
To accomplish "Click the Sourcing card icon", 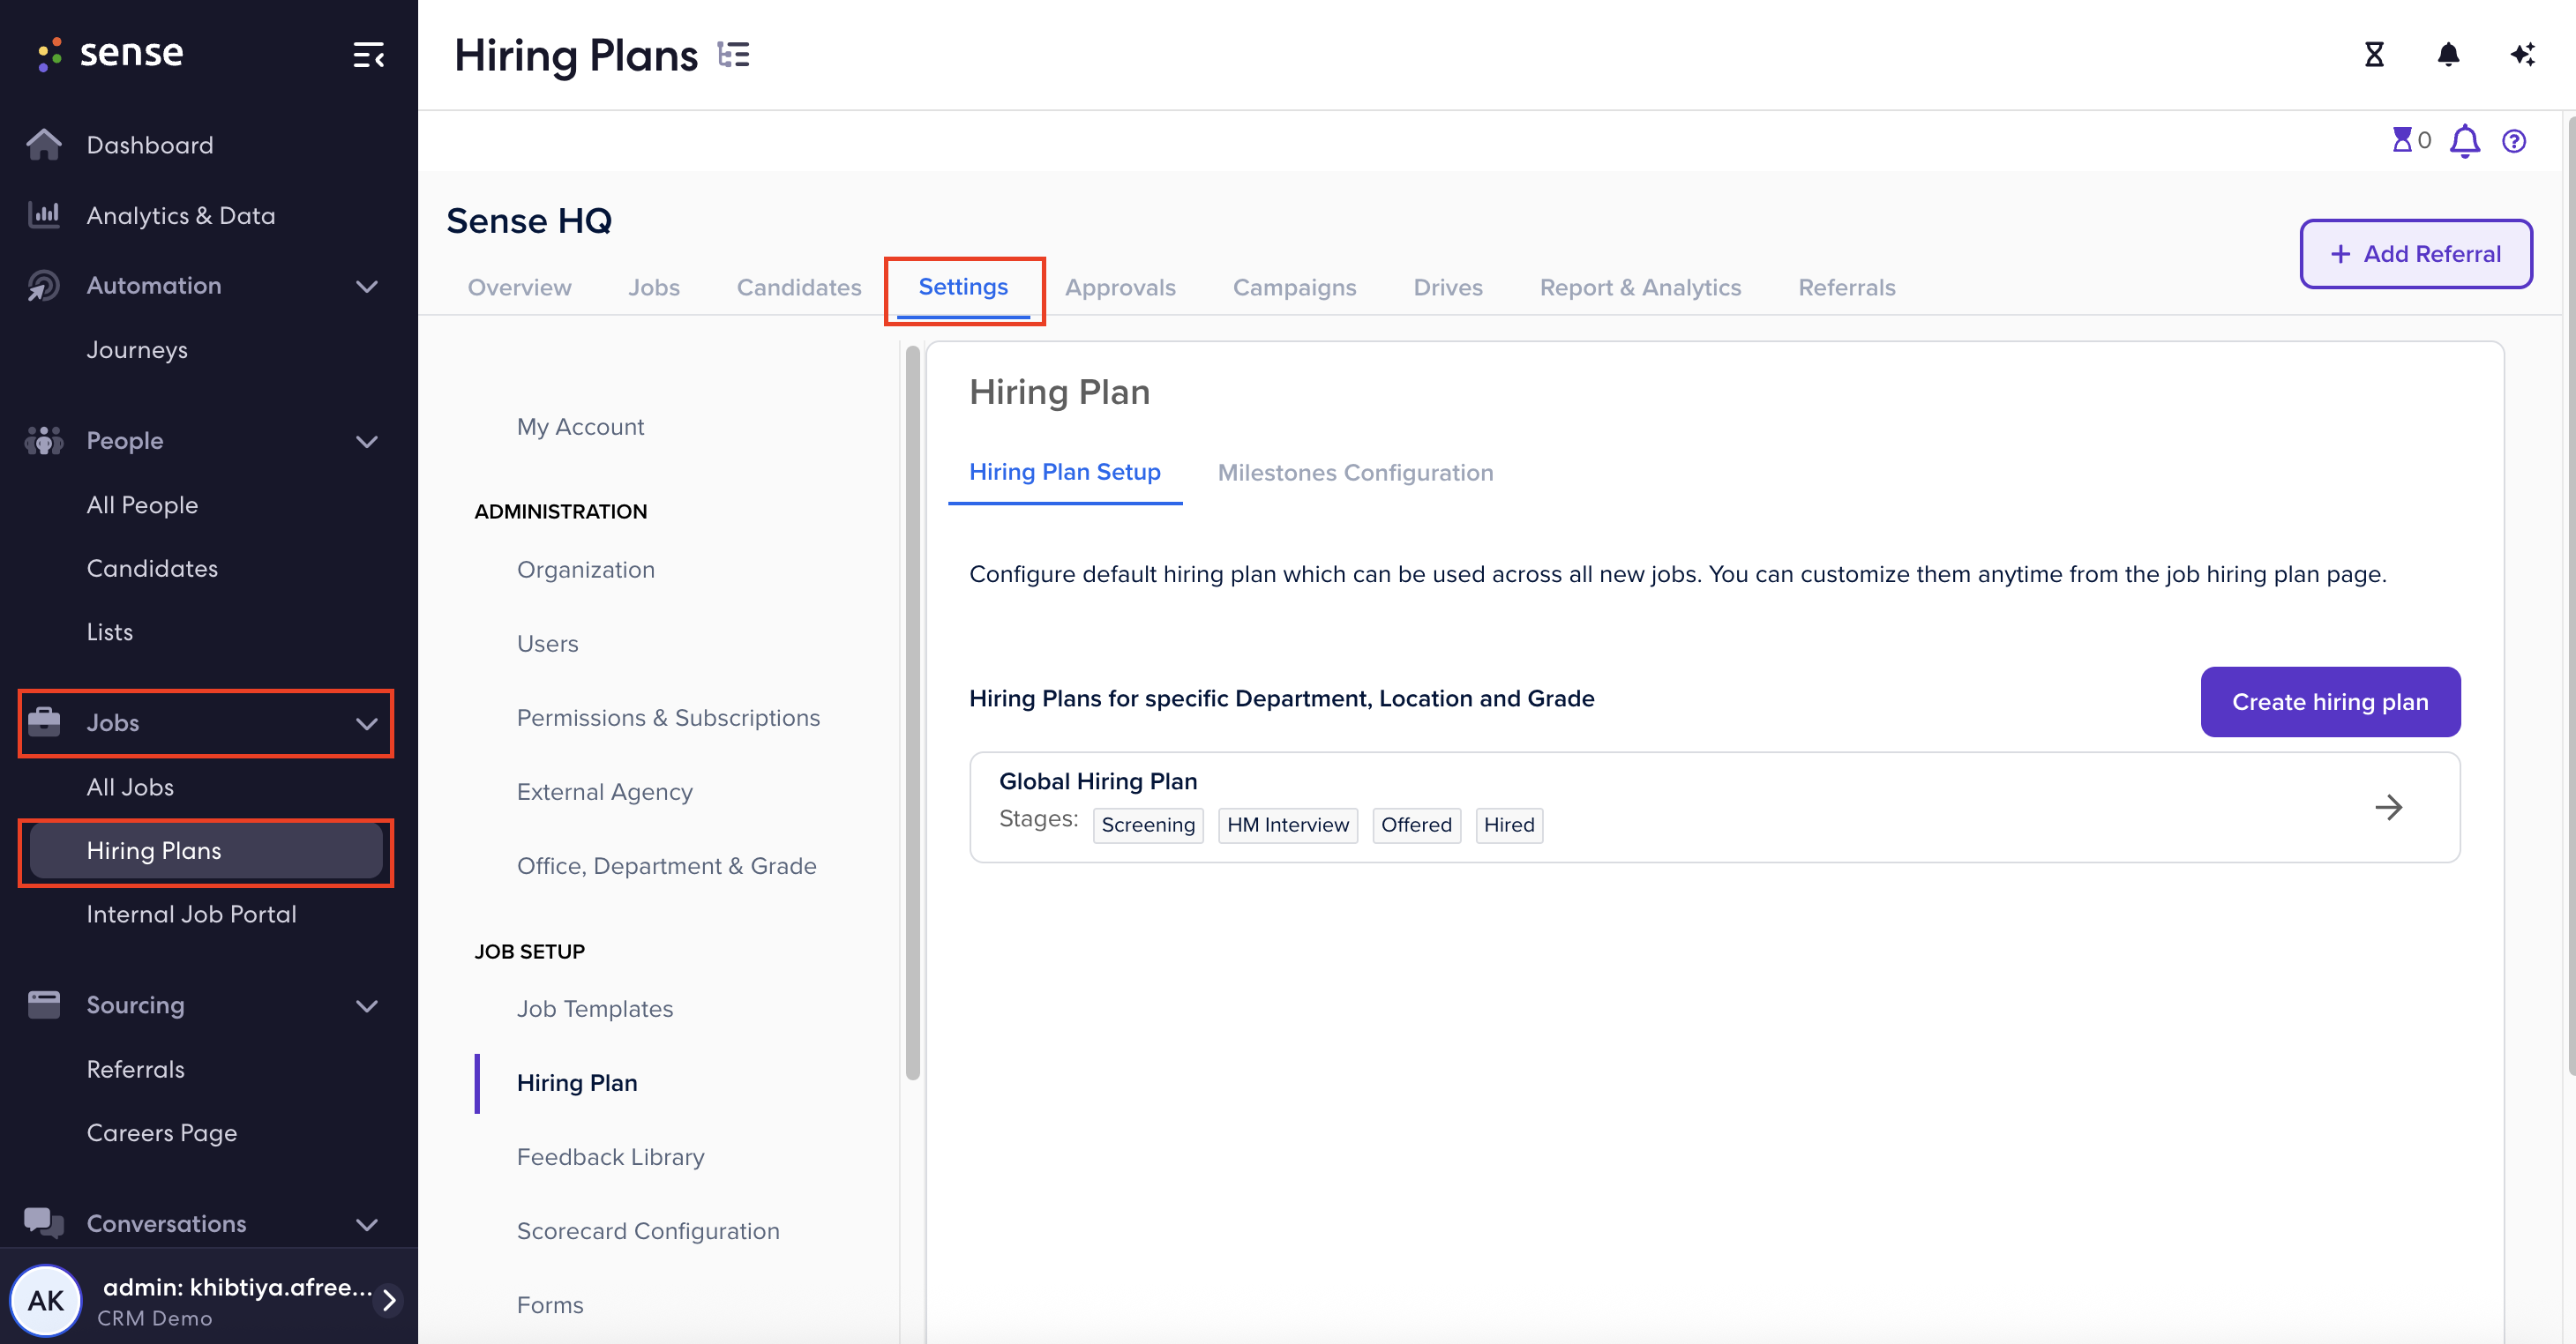I will click(x=44, y=1005).
